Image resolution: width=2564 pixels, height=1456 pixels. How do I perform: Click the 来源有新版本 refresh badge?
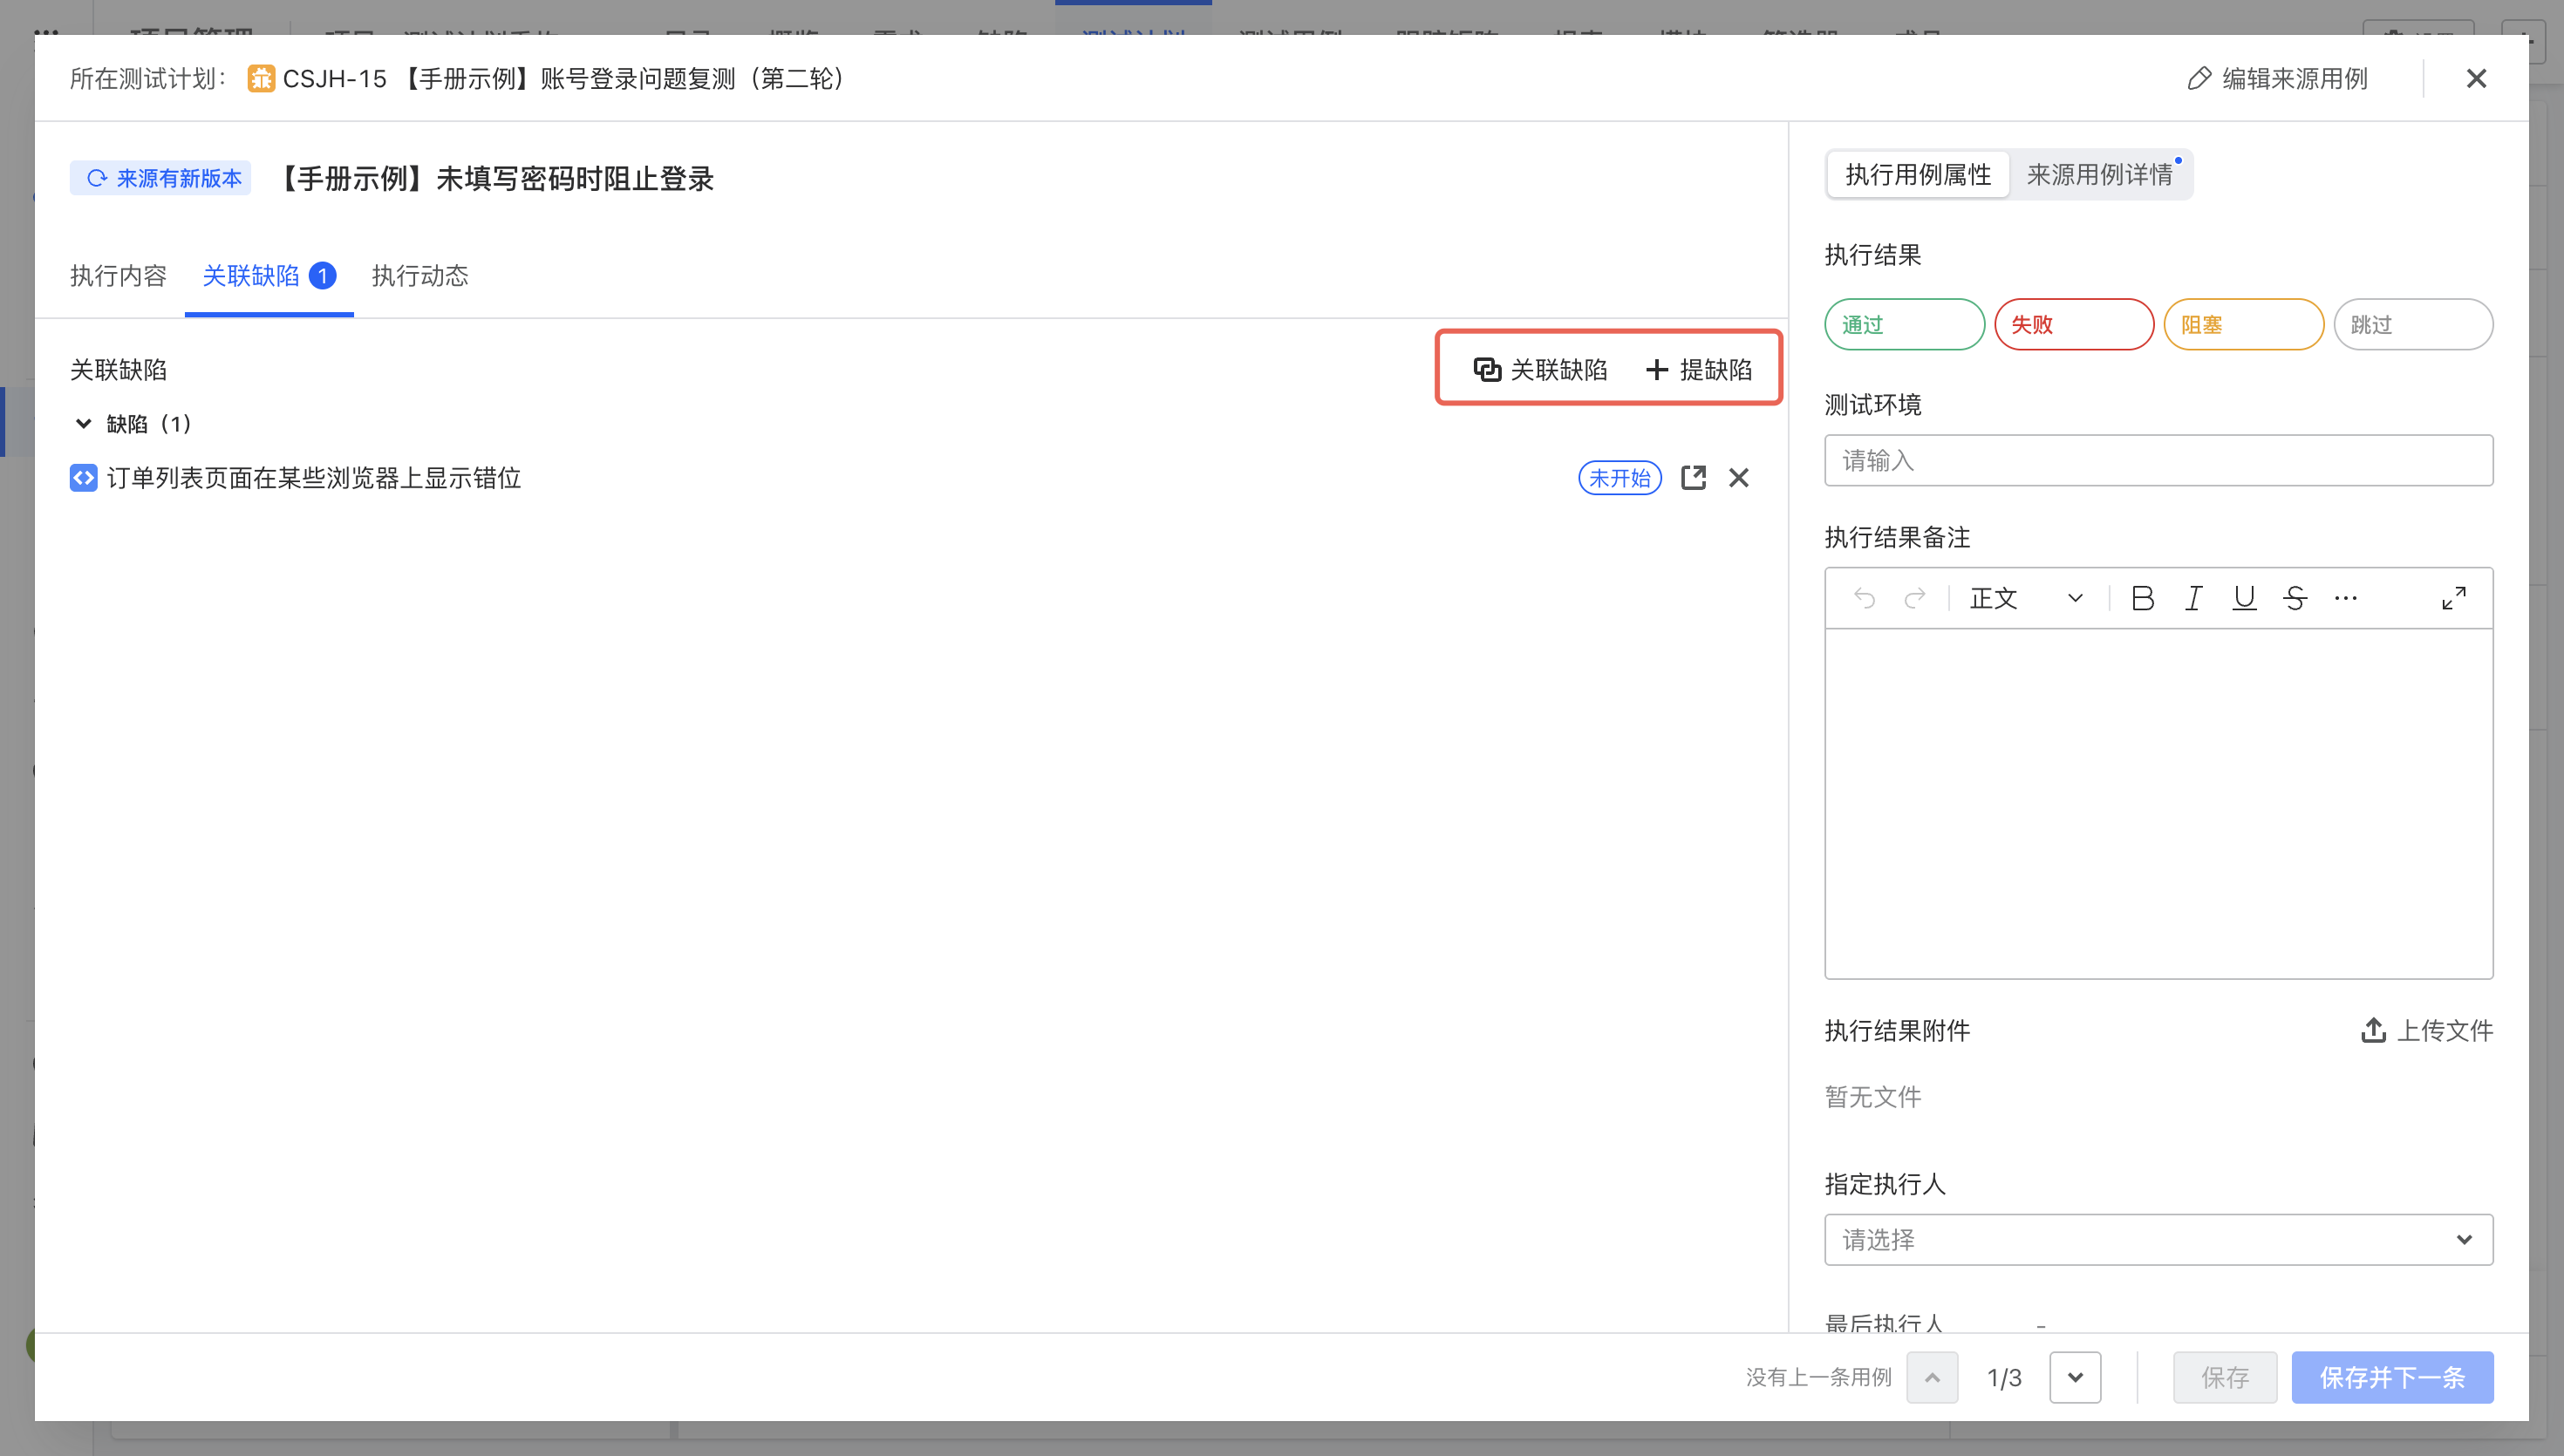[161, 178]
